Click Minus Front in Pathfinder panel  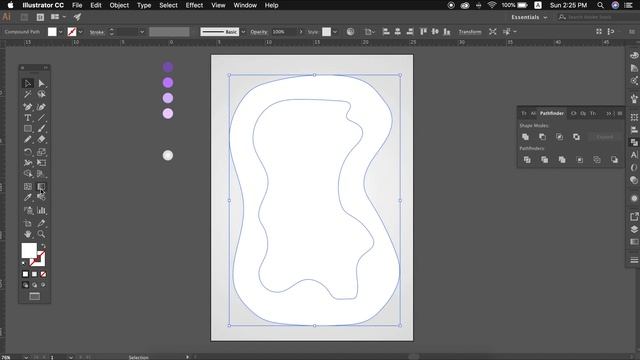tap(542, 137)
